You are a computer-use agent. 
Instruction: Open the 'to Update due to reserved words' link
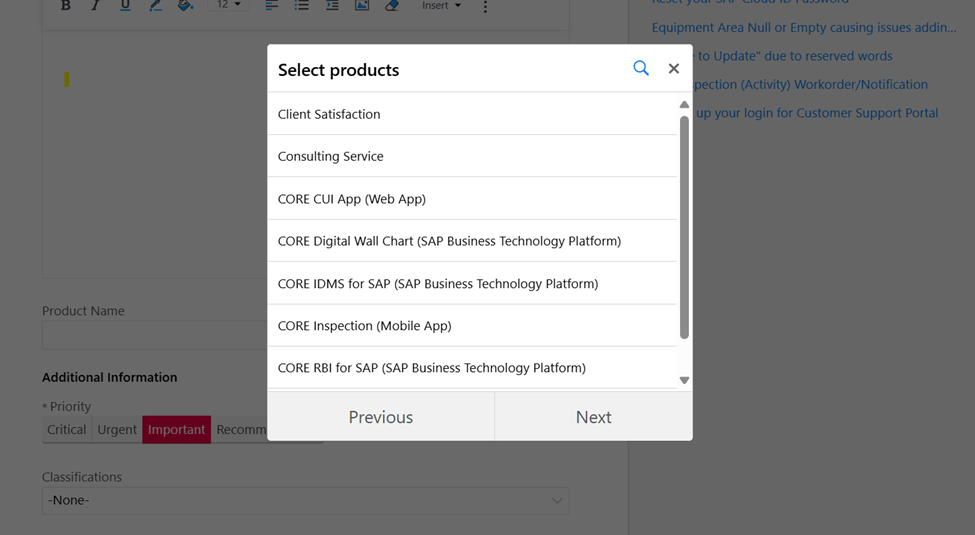coord(793,56)
